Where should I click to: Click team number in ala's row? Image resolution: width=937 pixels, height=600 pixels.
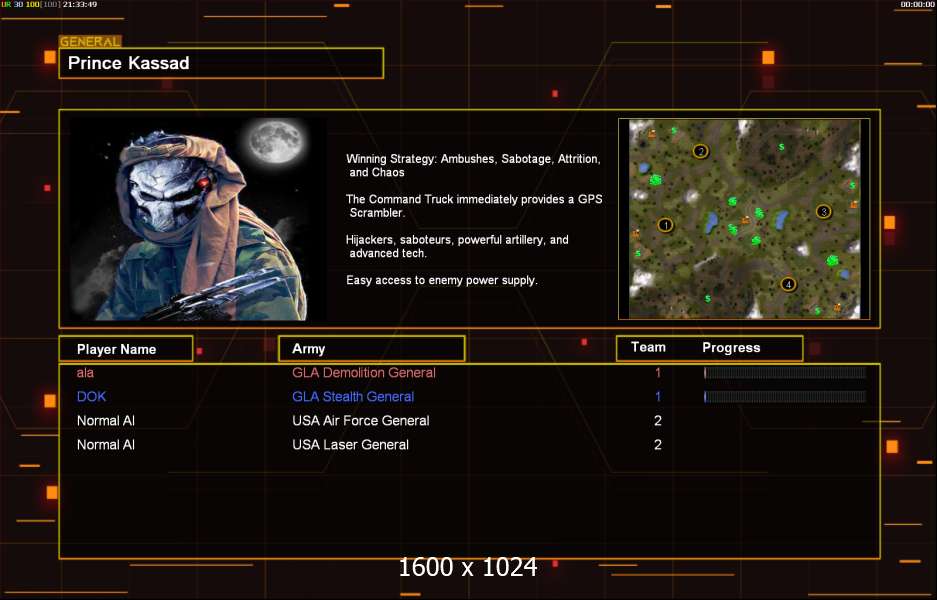[658, 373]
